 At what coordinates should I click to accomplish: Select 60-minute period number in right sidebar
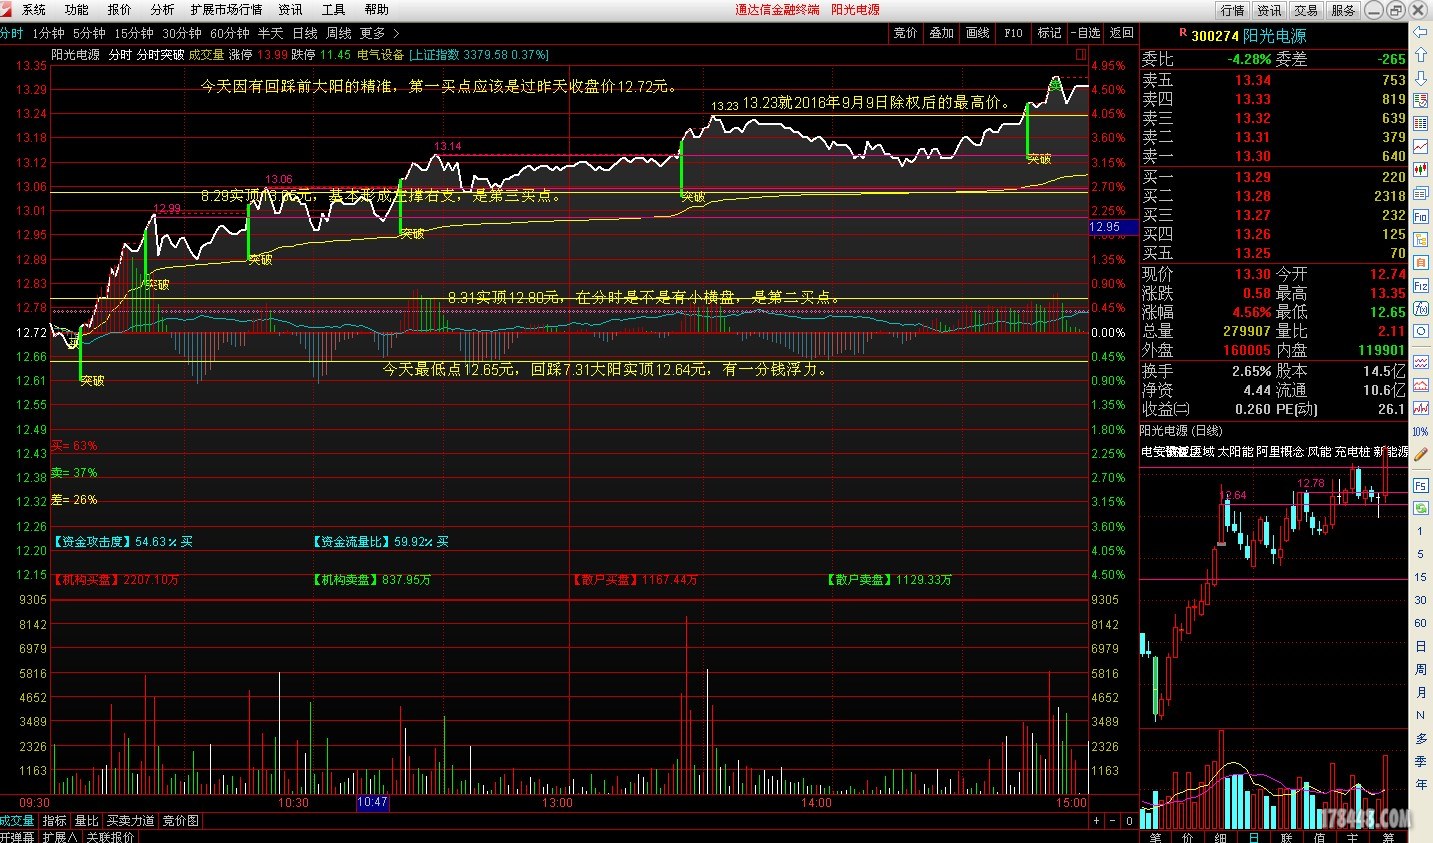(1420, 623)
